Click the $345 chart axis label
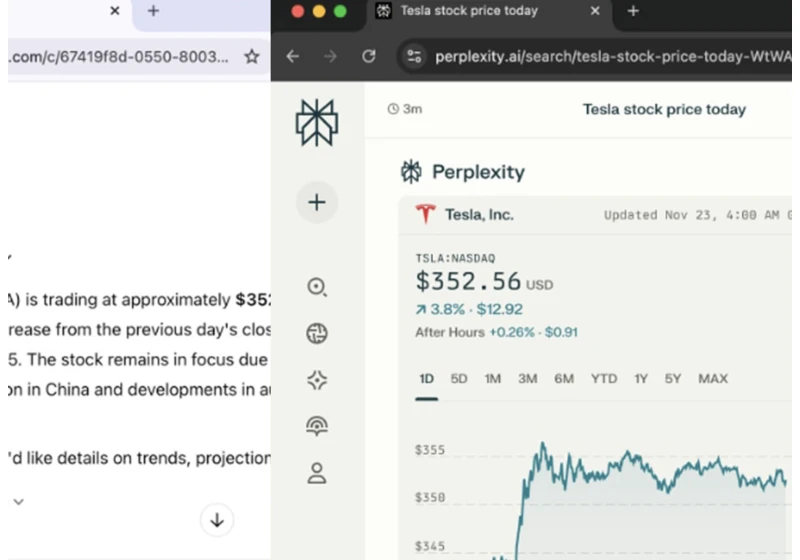This screenshot has width=800, height=560. pos(430,546)
